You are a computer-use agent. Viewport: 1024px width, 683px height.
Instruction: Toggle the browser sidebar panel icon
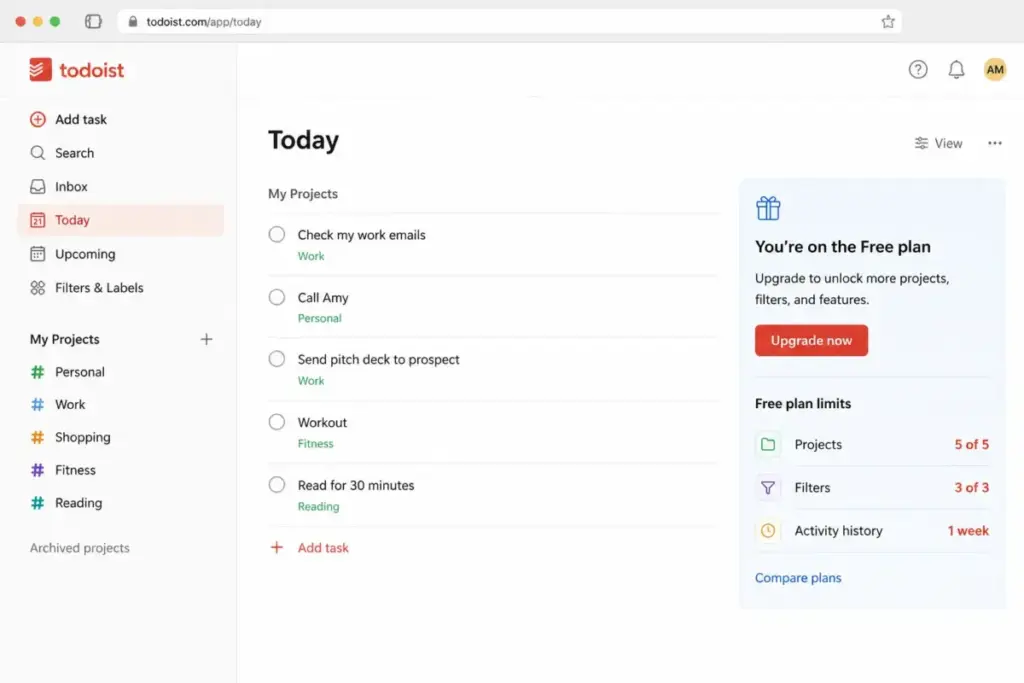pos(93,22)
